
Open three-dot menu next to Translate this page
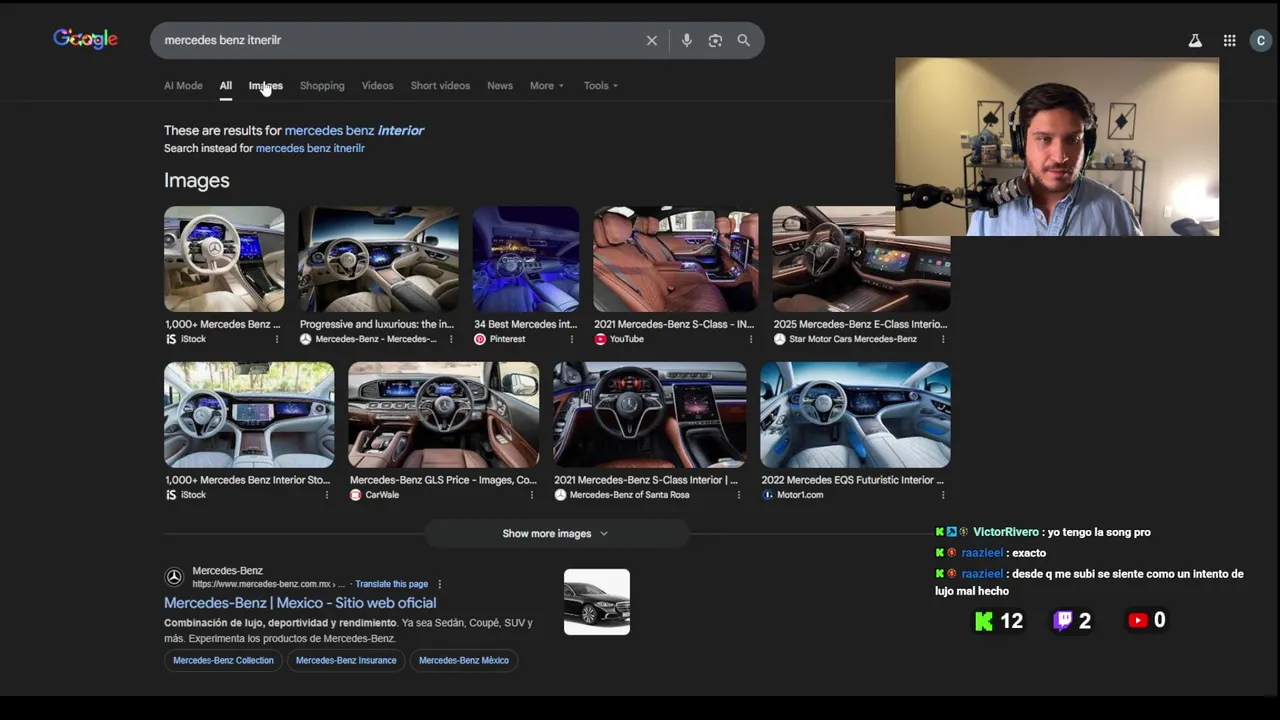[439, 584]
